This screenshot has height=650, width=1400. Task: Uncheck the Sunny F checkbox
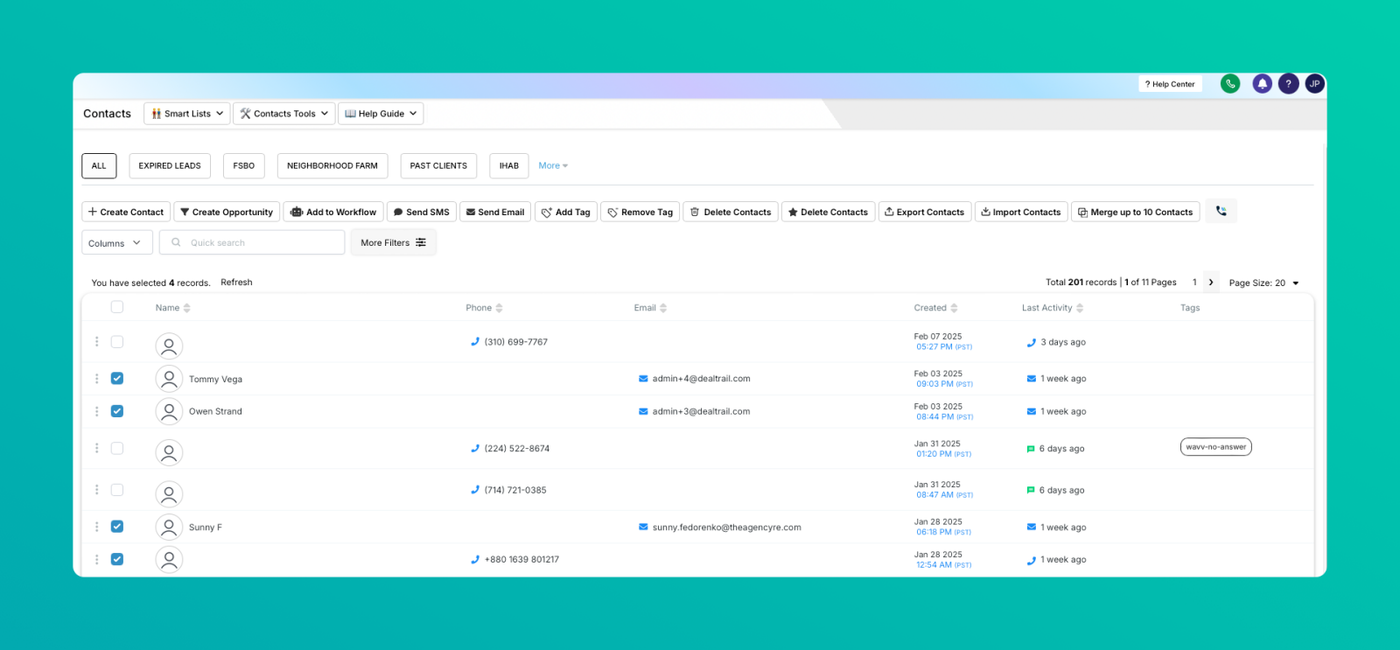point(117,527)
